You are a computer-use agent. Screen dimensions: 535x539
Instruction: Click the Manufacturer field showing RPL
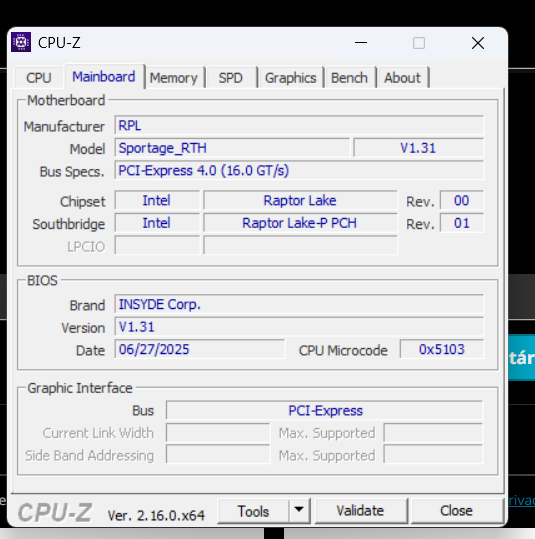coord(299,125)
